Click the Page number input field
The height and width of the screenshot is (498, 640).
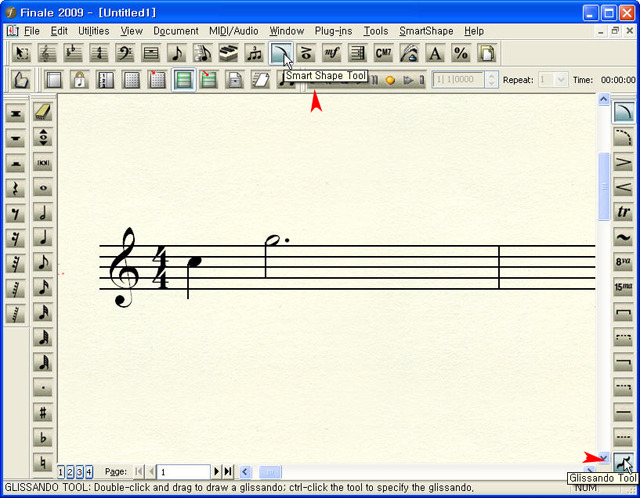182,471
